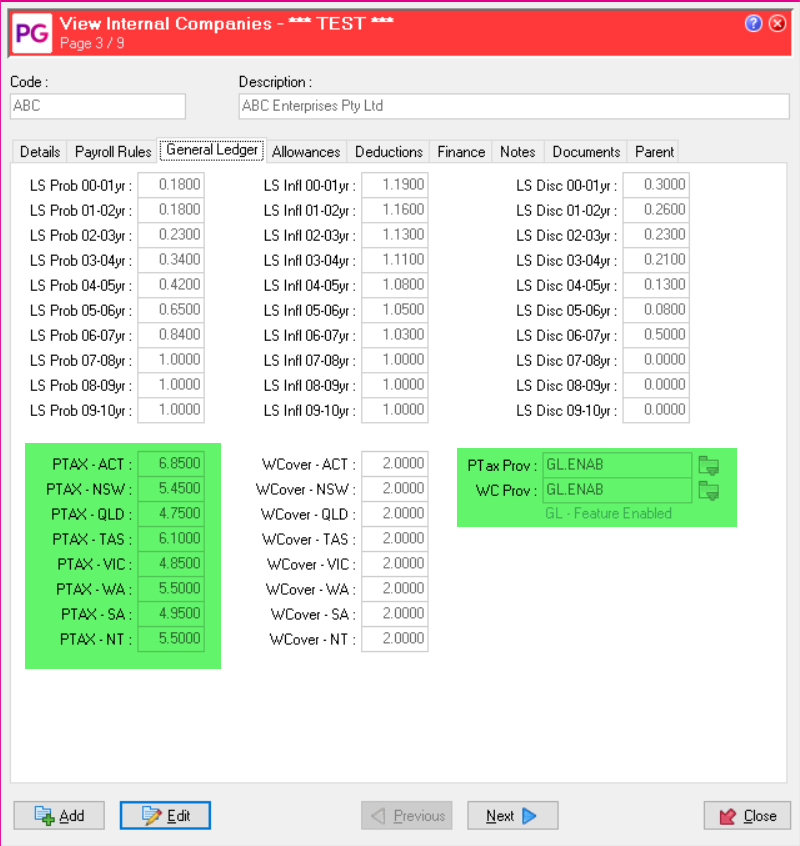The image size is (800, 846).
Task: Click the Add button
Action: (59, 815)
